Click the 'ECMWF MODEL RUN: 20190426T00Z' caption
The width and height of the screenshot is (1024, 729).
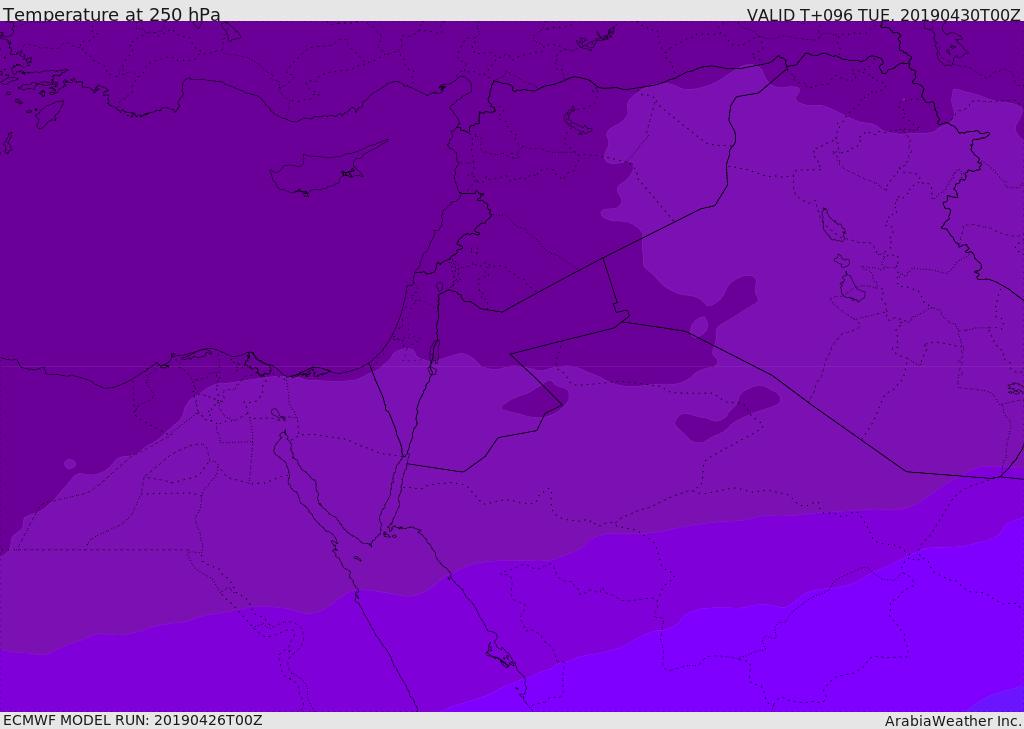point(133,720)
